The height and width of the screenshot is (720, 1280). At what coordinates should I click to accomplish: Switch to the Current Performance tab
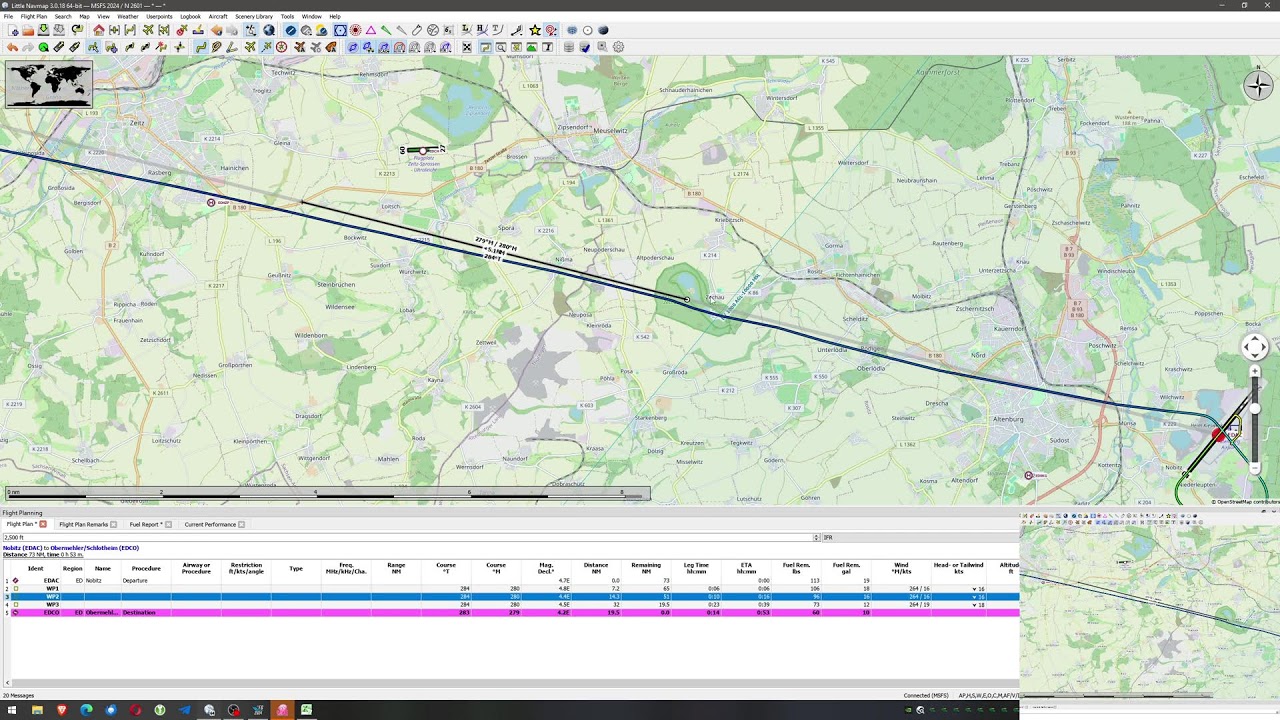coord(210,524)
